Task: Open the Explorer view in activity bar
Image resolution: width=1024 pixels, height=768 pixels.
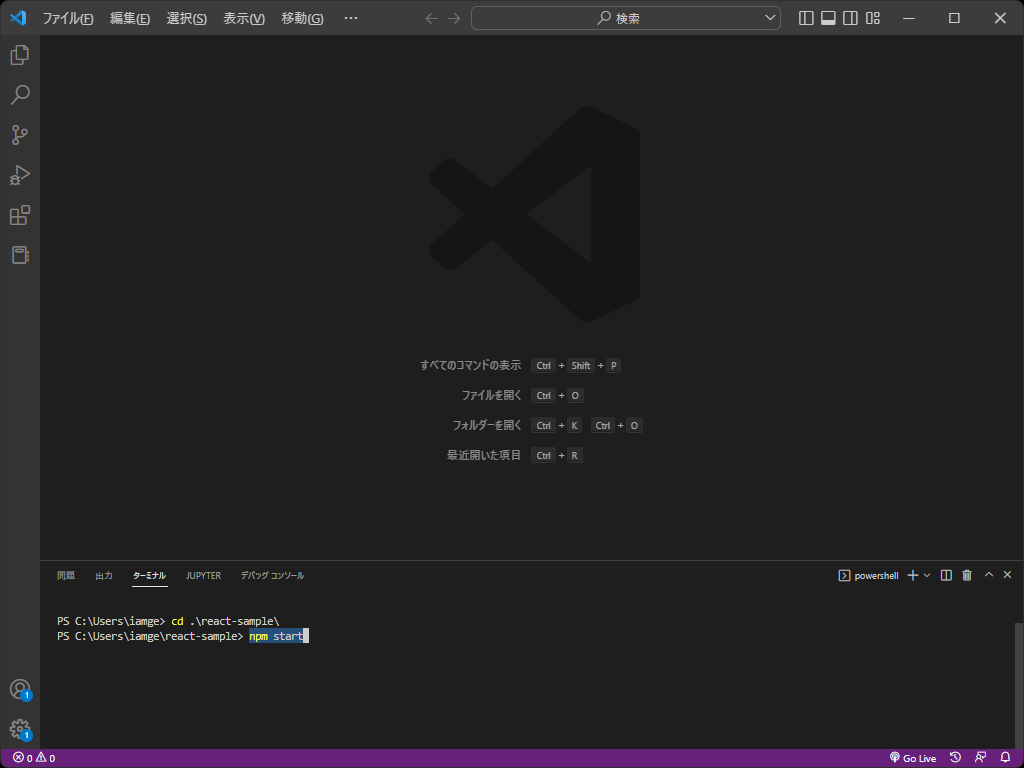Action: coord(20,55)
